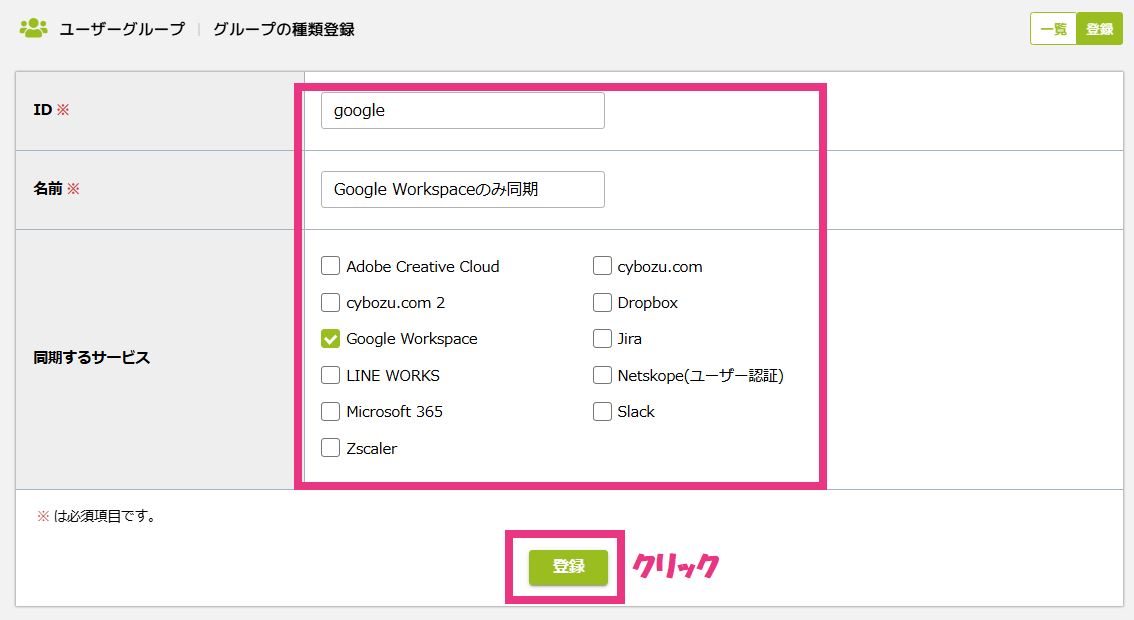Select the Dropbox checkbox
This screenshot has width=1134, height=620.
coord(602,302)
